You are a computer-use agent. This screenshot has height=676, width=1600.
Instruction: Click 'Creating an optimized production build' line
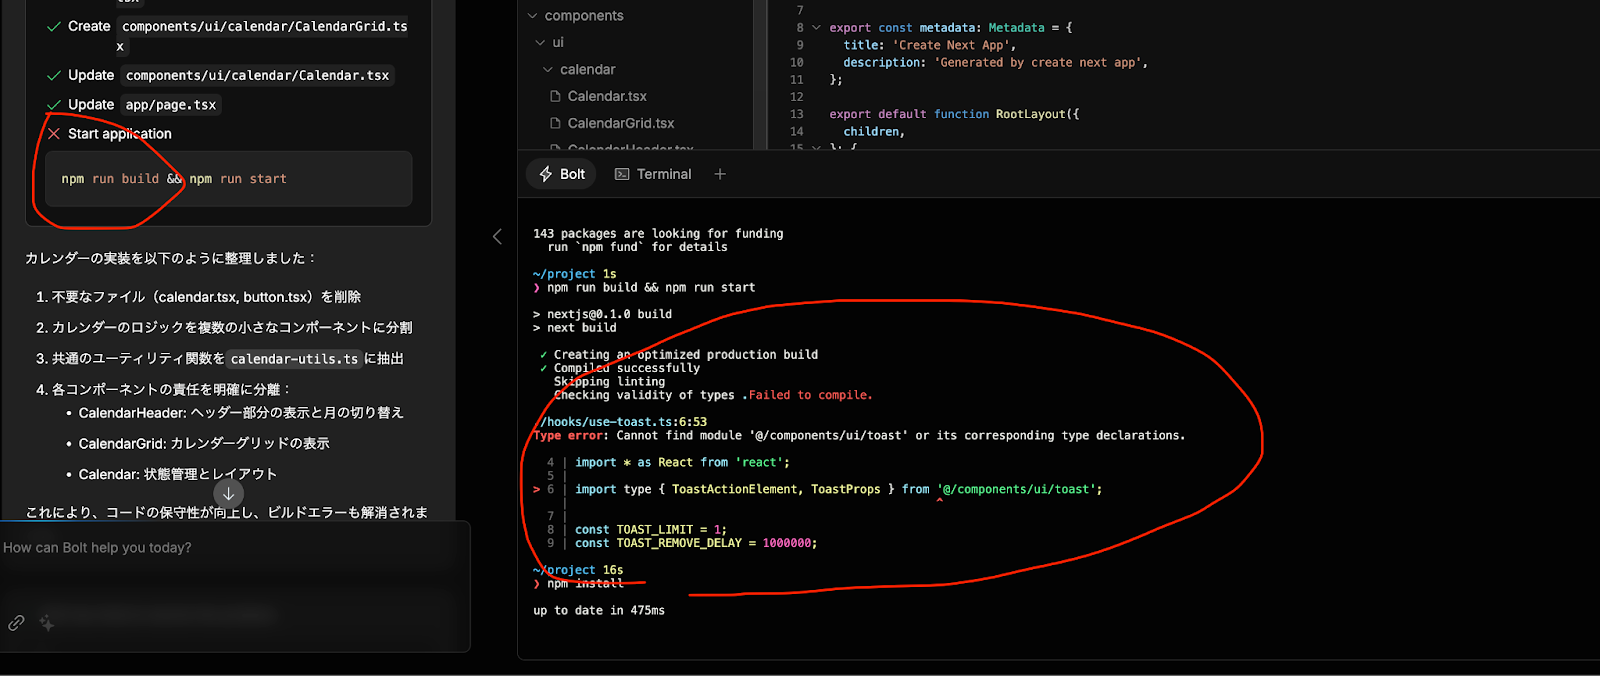pos(686,355)
